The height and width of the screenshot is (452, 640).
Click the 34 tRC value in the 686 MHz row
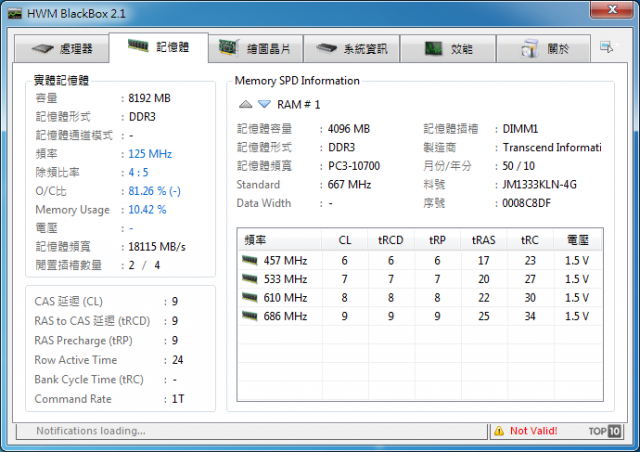(530, 316)
